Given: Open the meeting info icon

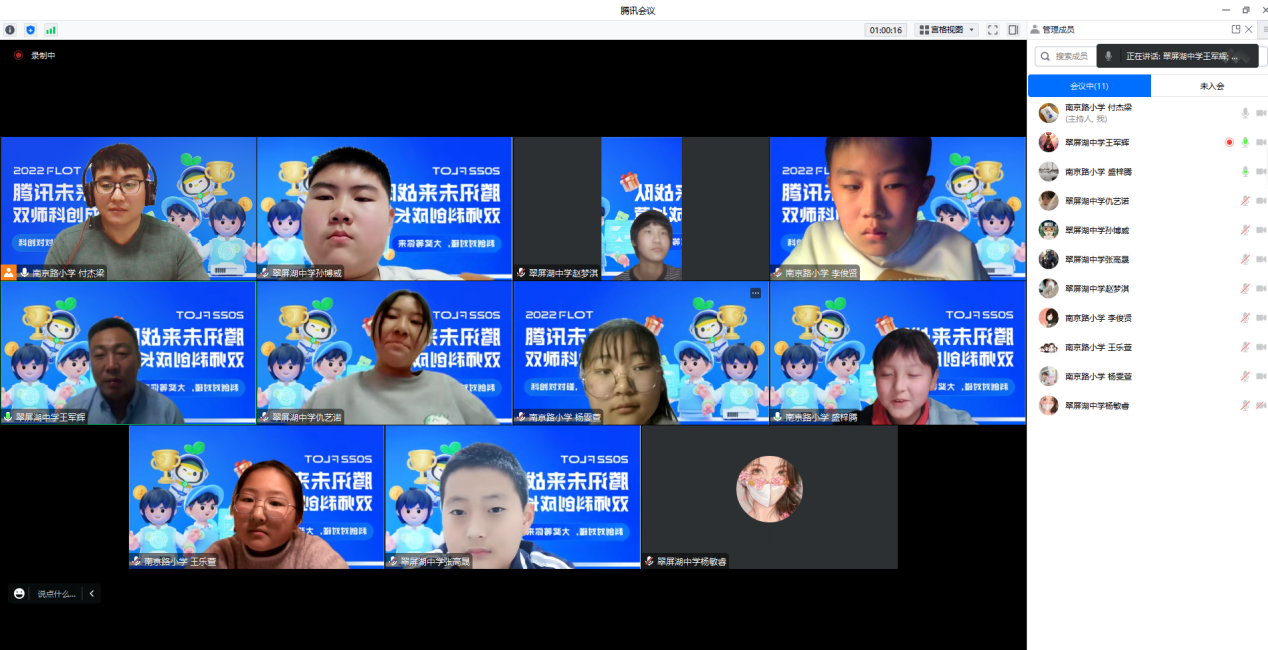Looking at the screenshot, I should tap(11, 30).
